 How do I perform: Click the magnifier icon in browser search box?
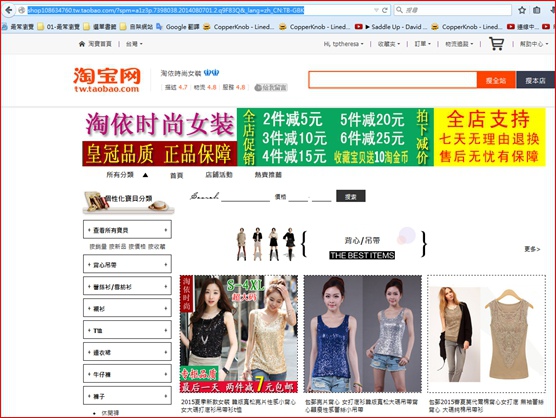(x=399, y=10)
